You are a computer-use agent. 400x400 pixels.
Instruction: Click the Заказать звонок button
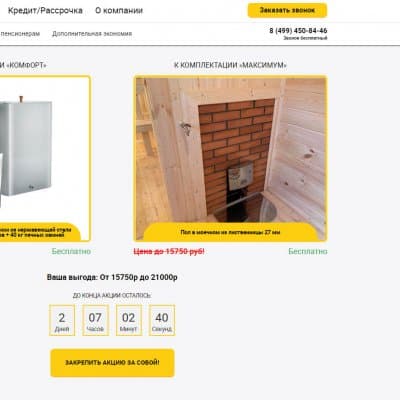point(287,10)
